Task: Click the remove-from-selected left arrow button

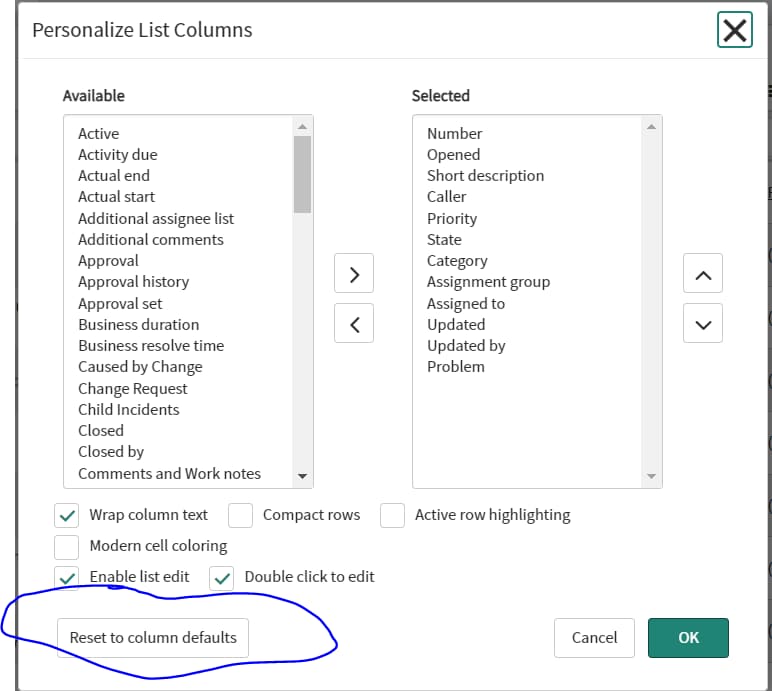Action: pyautogui.click(x=354, y=323)
